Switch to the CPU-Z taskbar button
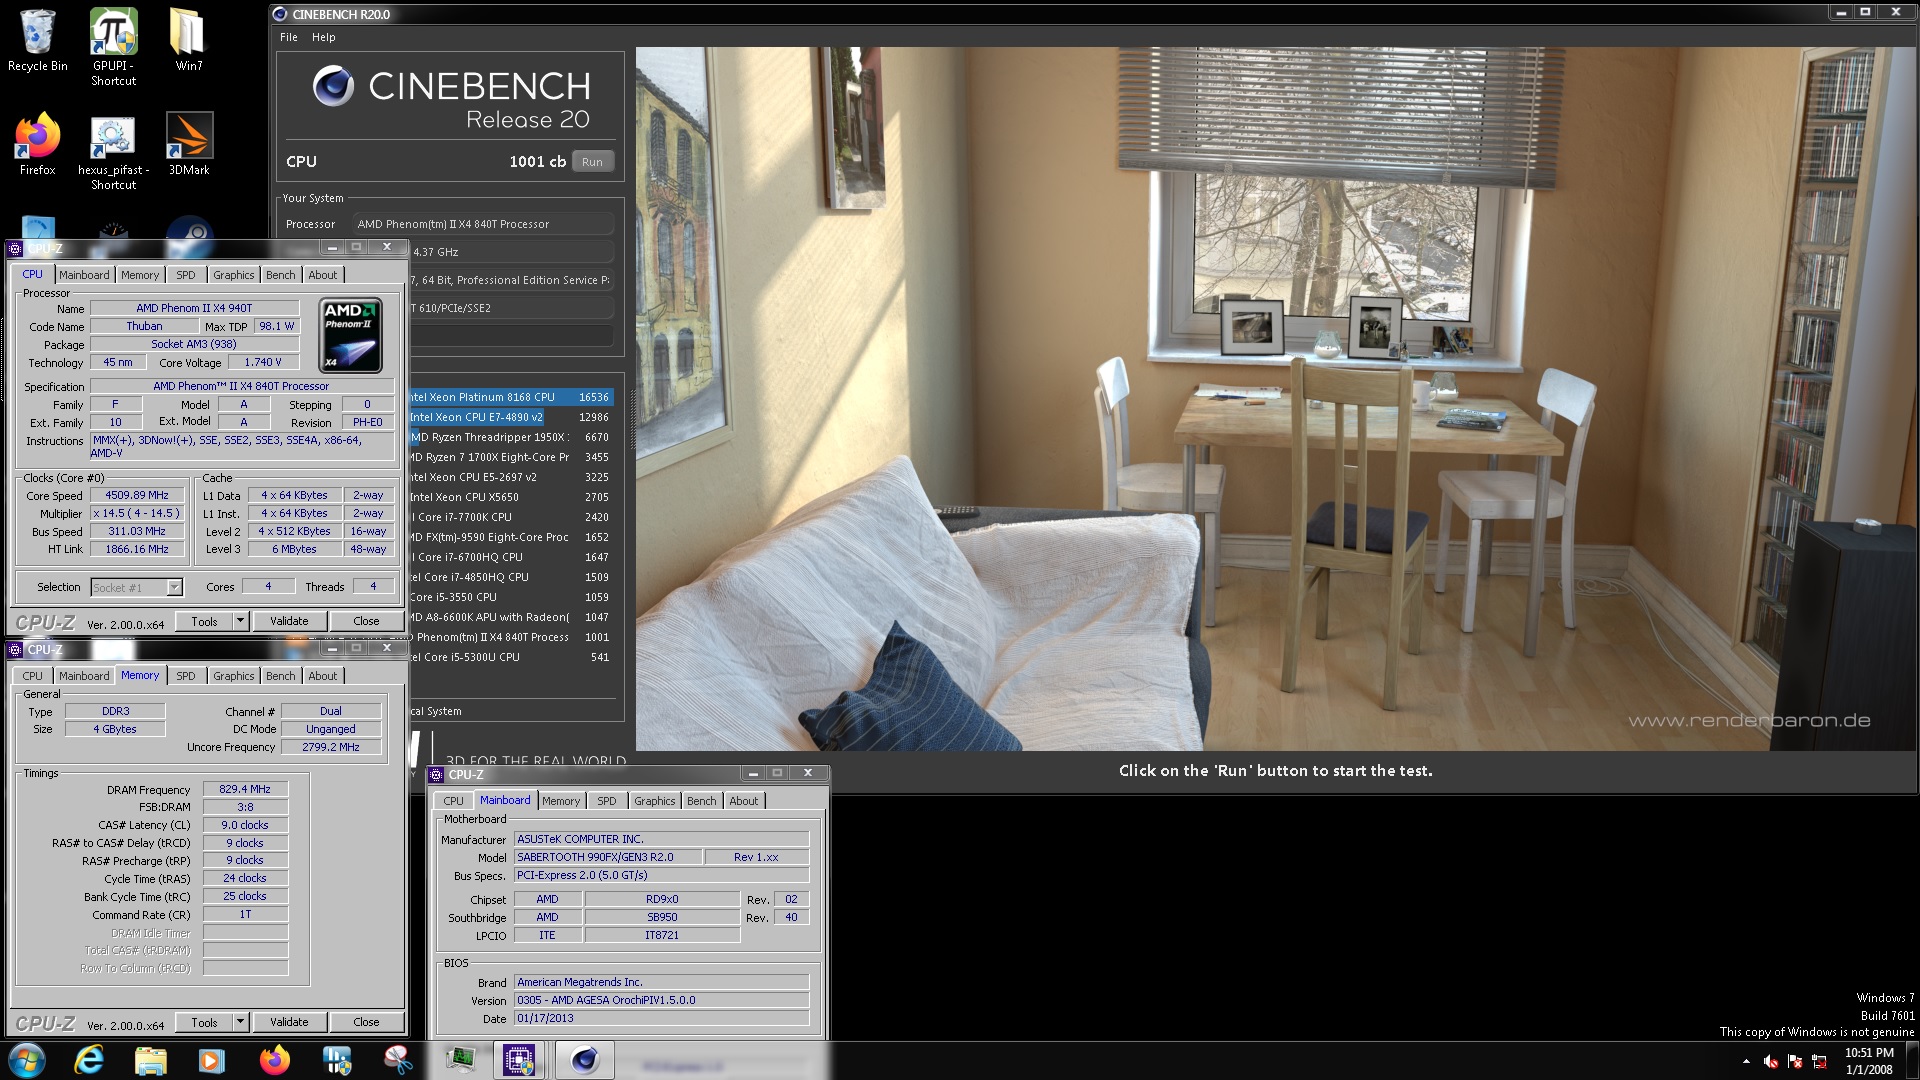The image size is (1920, 1080). click(x=519, y=1060)
